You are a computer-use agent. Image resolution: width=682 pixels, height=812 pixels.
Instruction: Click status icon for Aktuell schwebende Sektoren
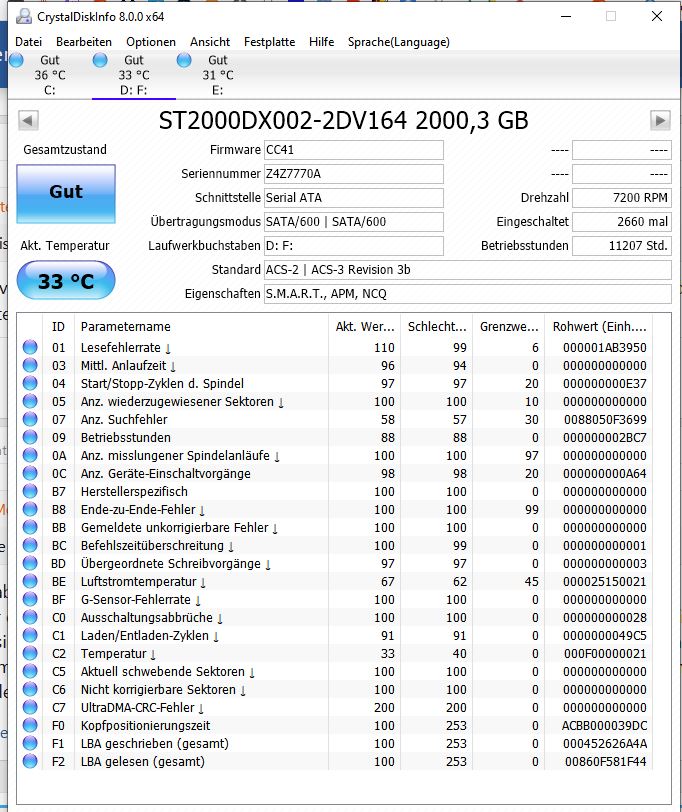click(x=30, y=671)
